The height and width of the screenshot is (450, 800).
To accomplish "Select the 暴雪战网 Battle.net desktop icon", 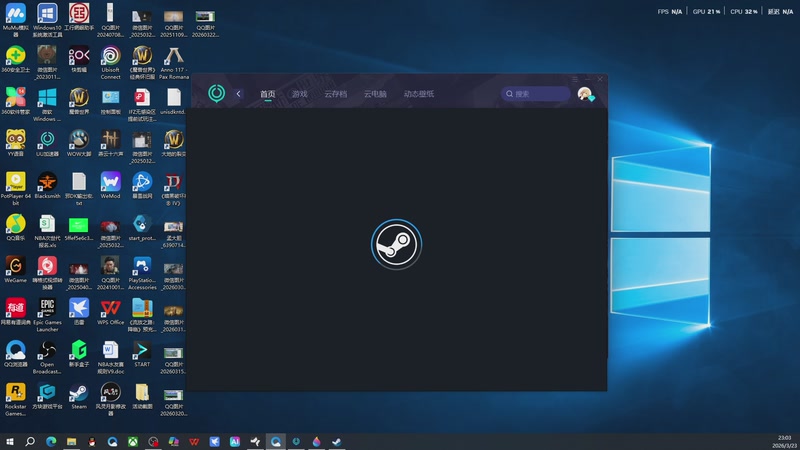I will pyautogui.click(x=142, y=185).
